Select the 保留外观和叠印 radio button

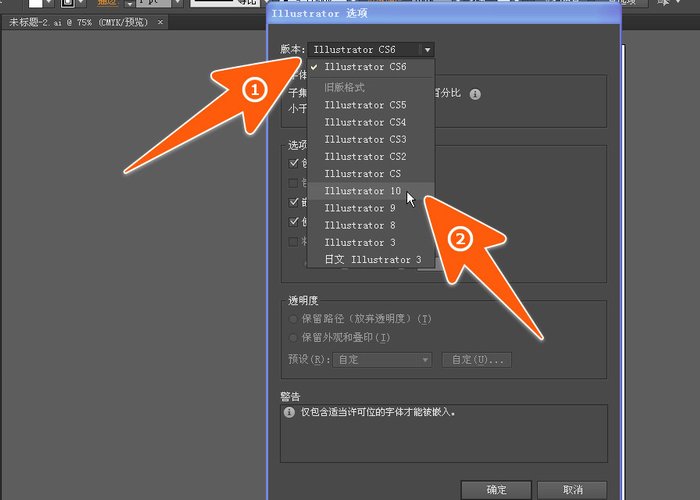pos(294,338)
